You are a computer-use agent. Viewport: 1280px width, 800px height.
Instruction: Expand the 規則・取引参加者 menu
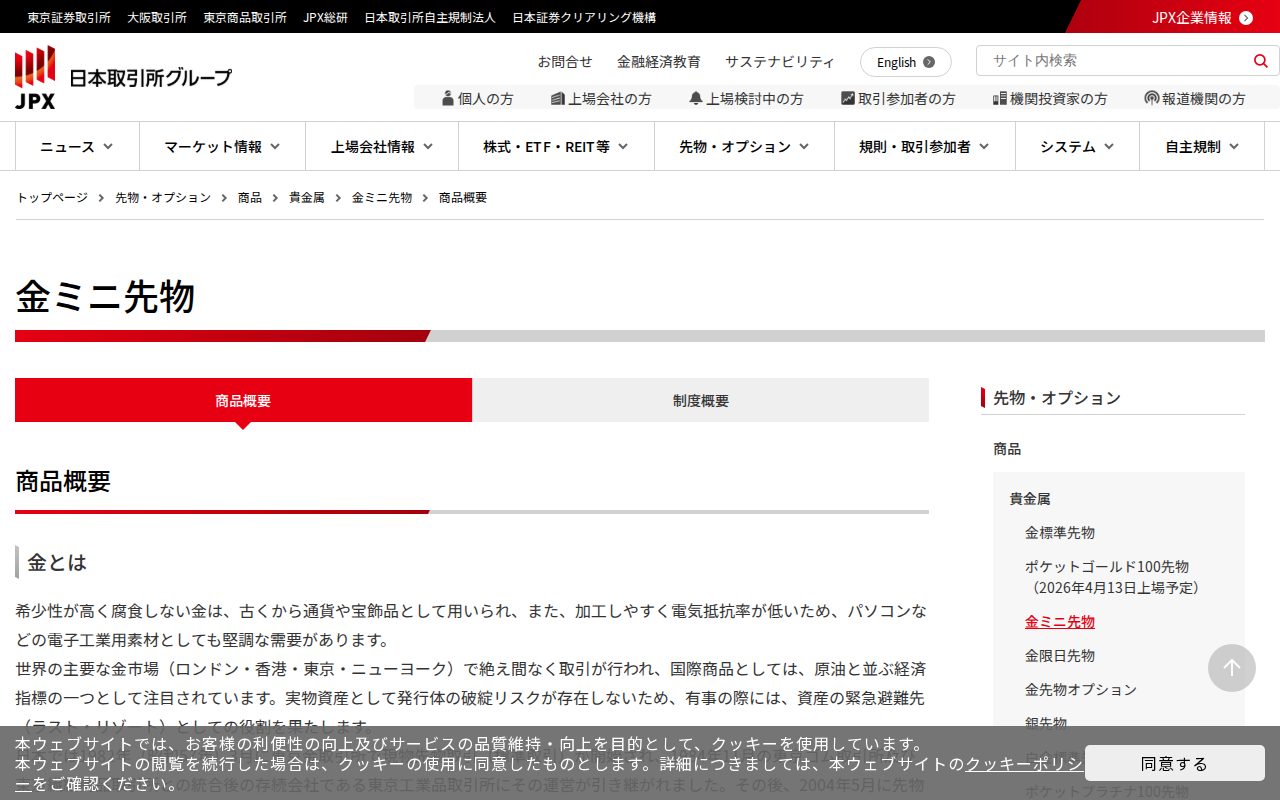click(x=925, y=146)
